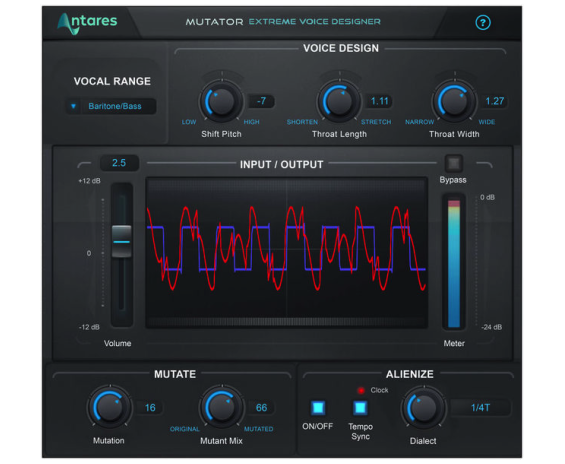Click the STRETCH label under Throat Length
This screenshot has height=464, width=565.
[376, 122]
